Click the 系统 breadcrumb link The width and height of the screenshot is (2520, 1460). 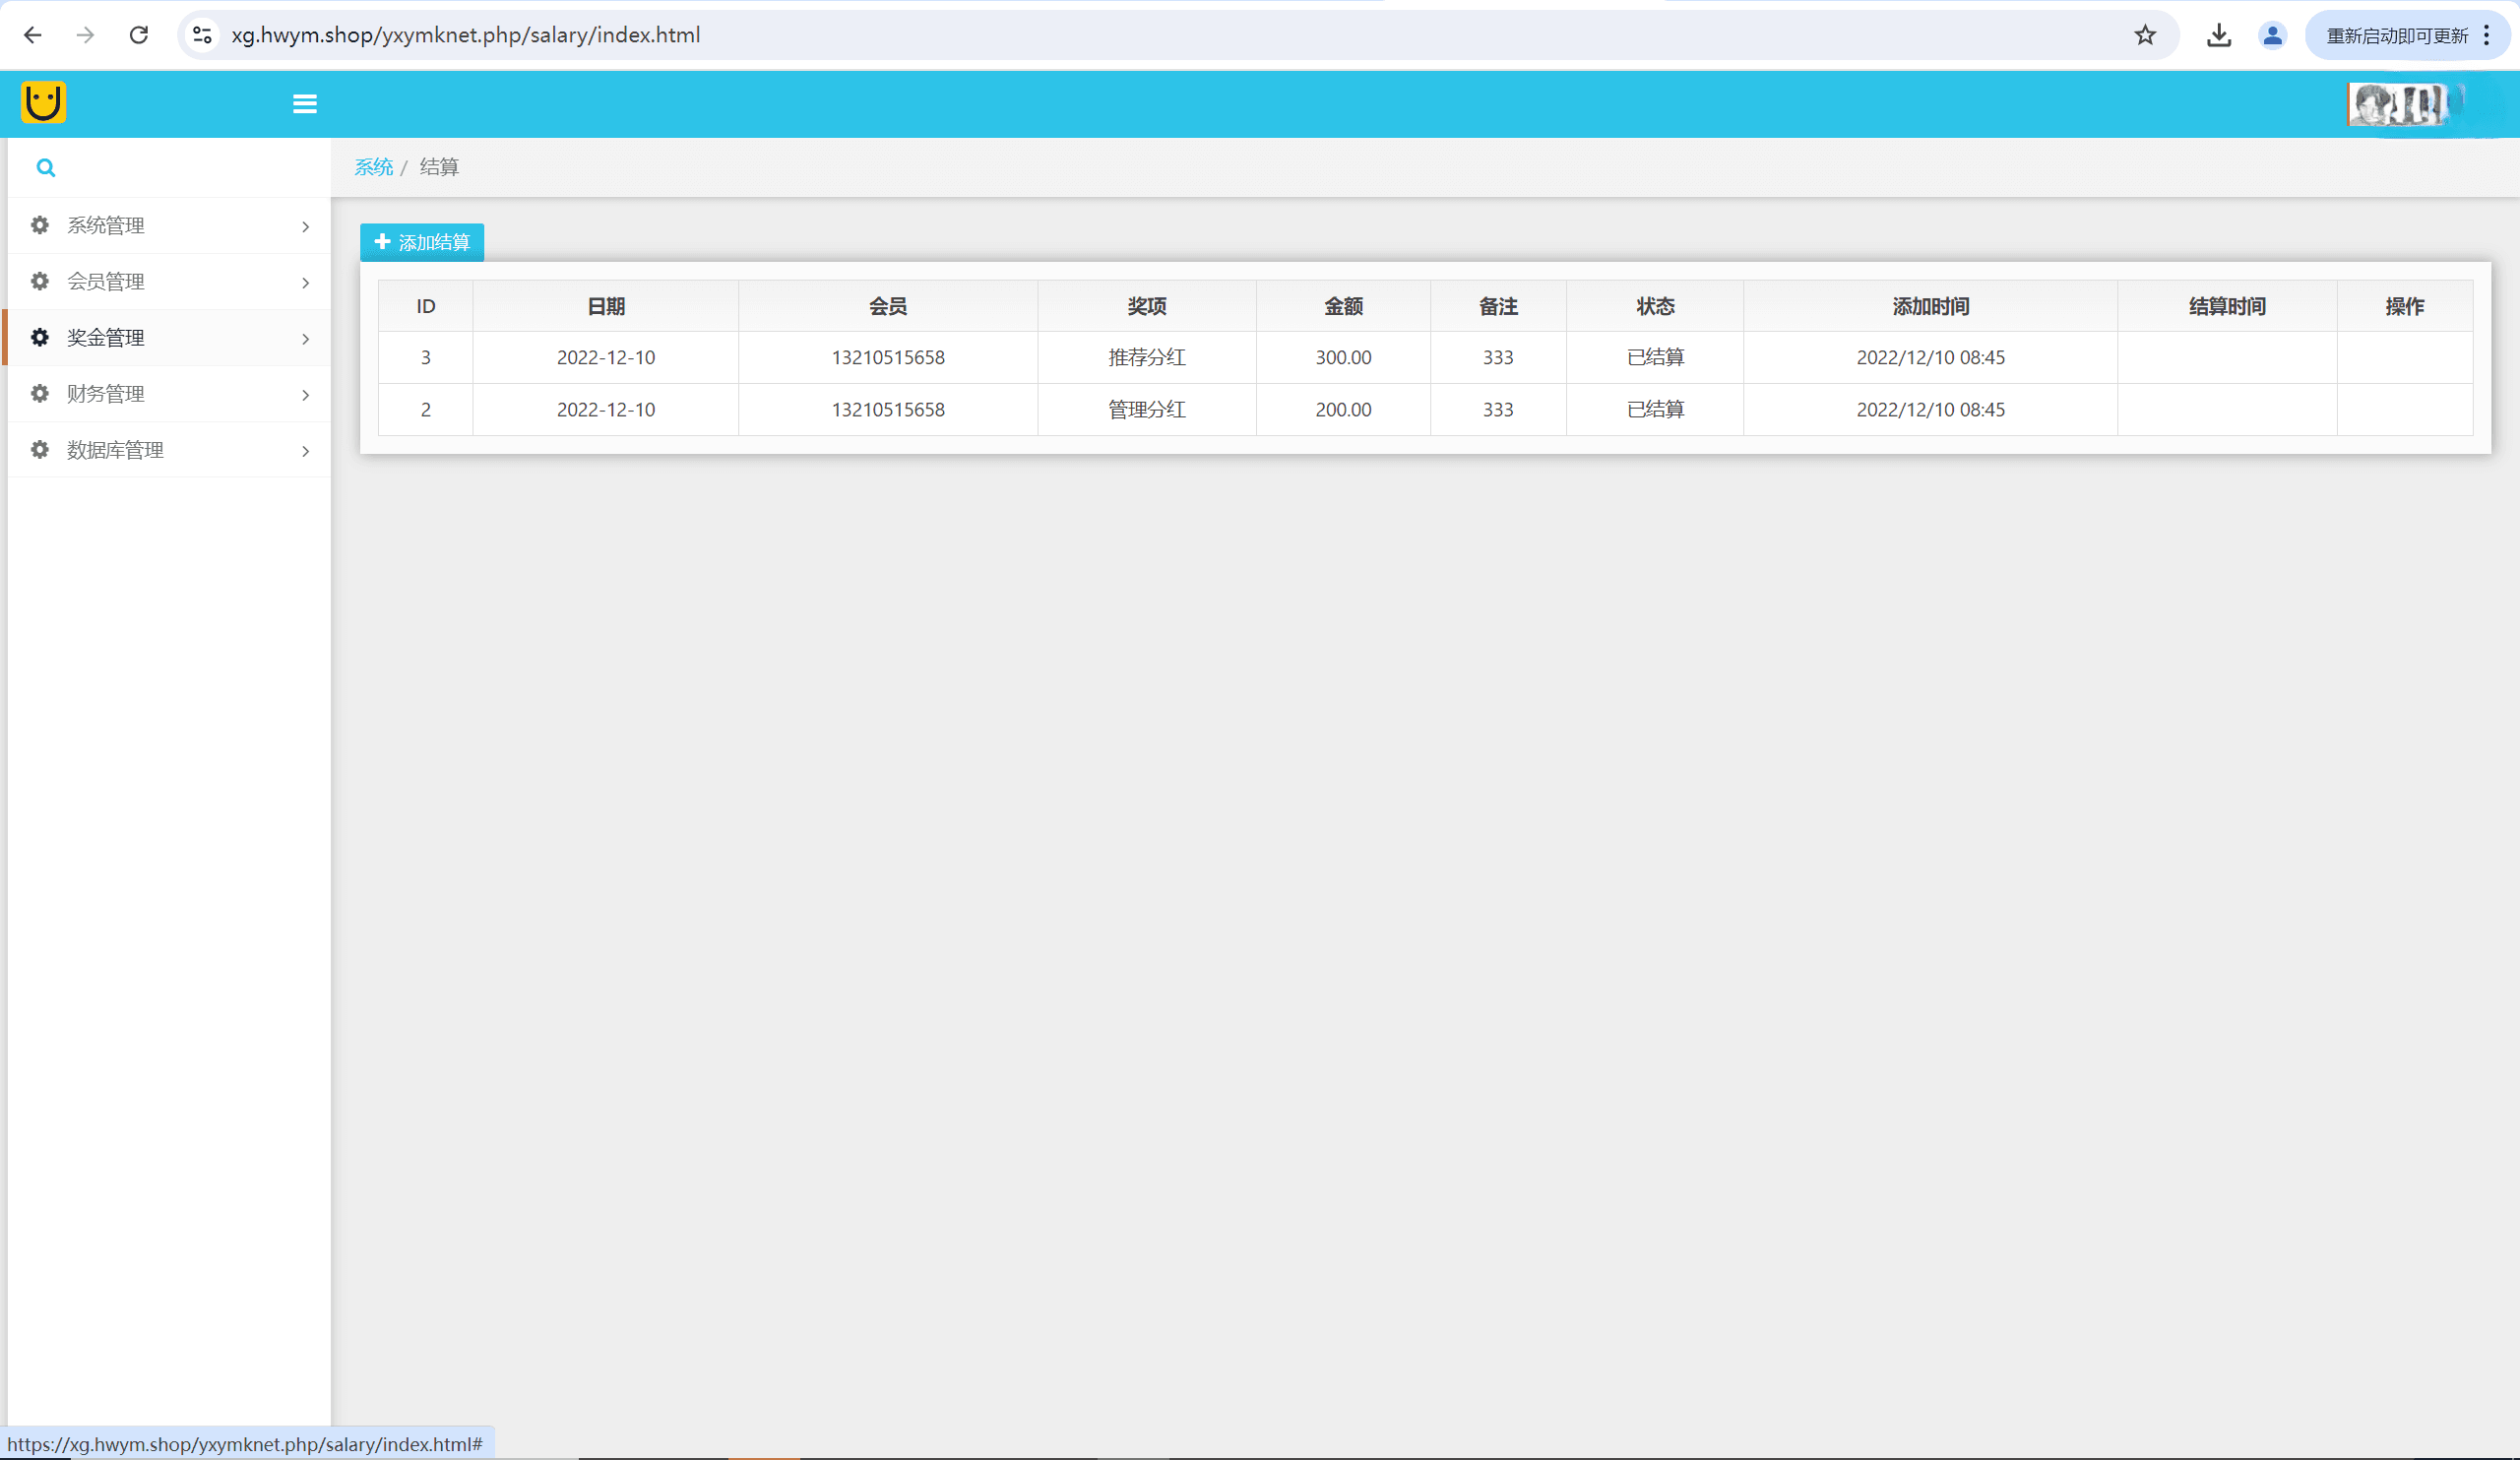[373, 167]
